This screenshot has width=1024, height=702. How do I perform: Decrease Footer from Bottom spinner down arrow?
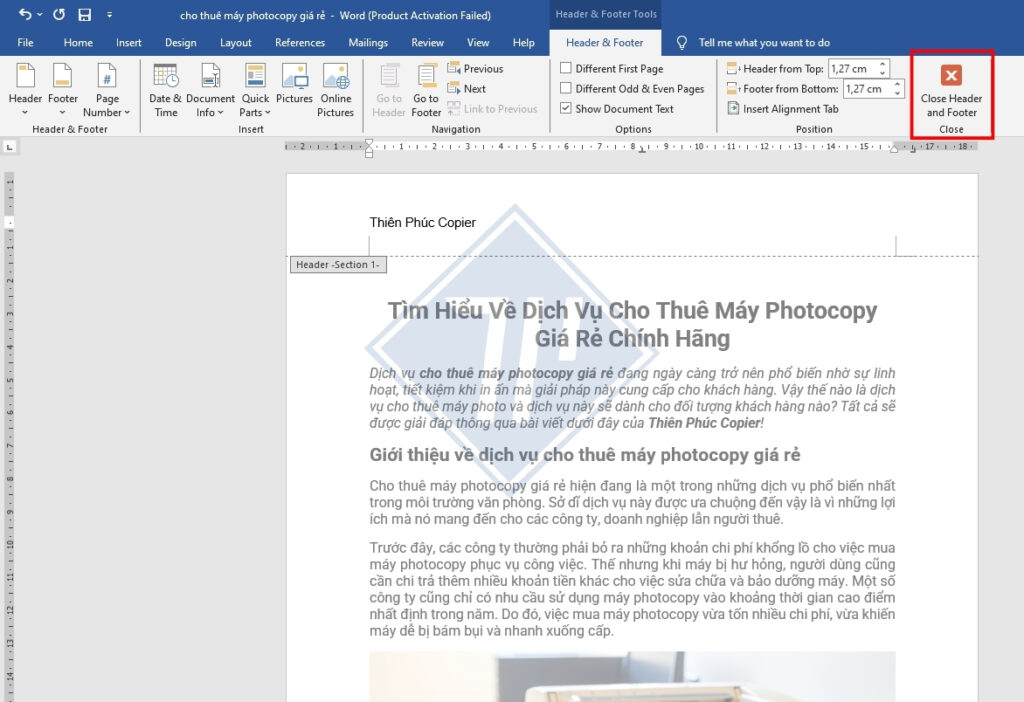coord(898,93)
